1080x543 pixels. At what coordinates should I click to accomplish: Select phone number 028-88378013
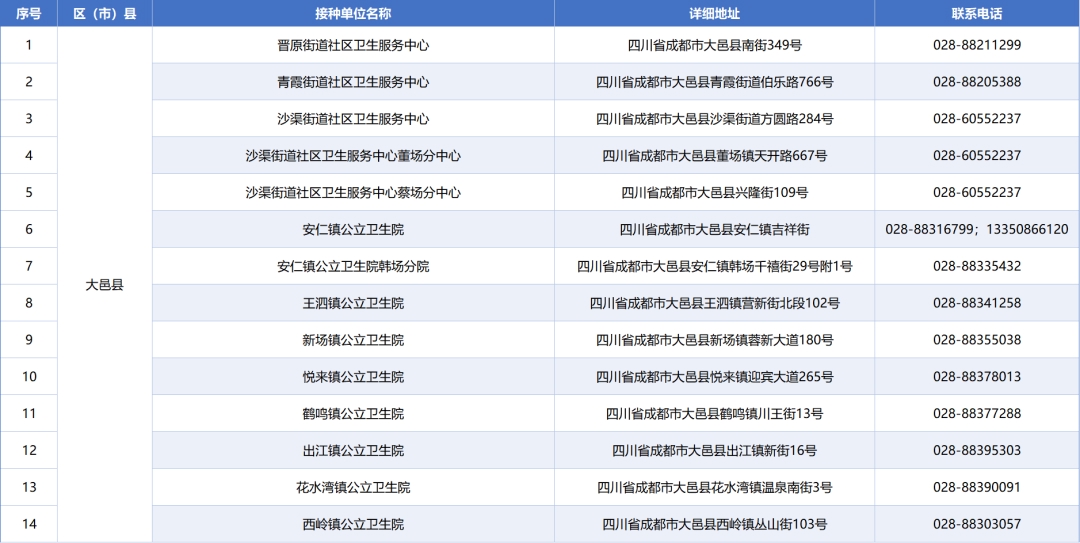tap(976, 377)
